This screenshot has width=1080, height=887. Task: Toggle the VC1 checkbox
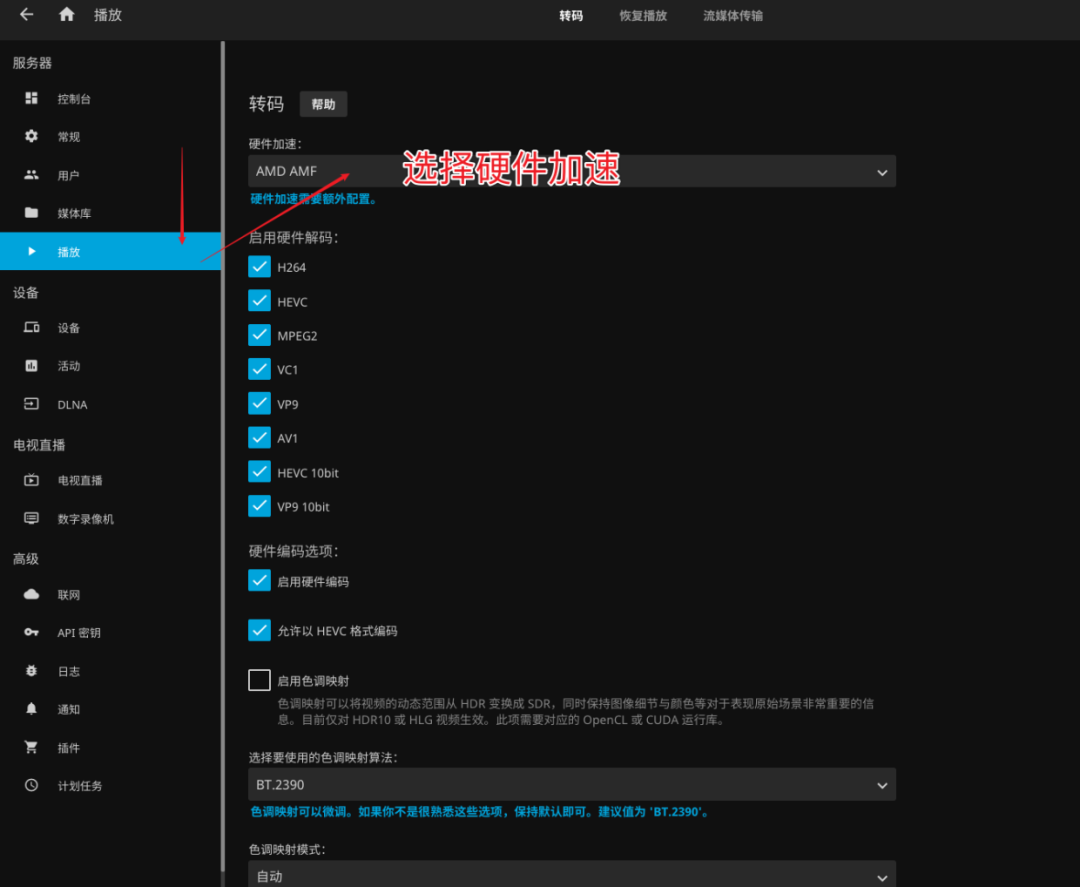259,369
